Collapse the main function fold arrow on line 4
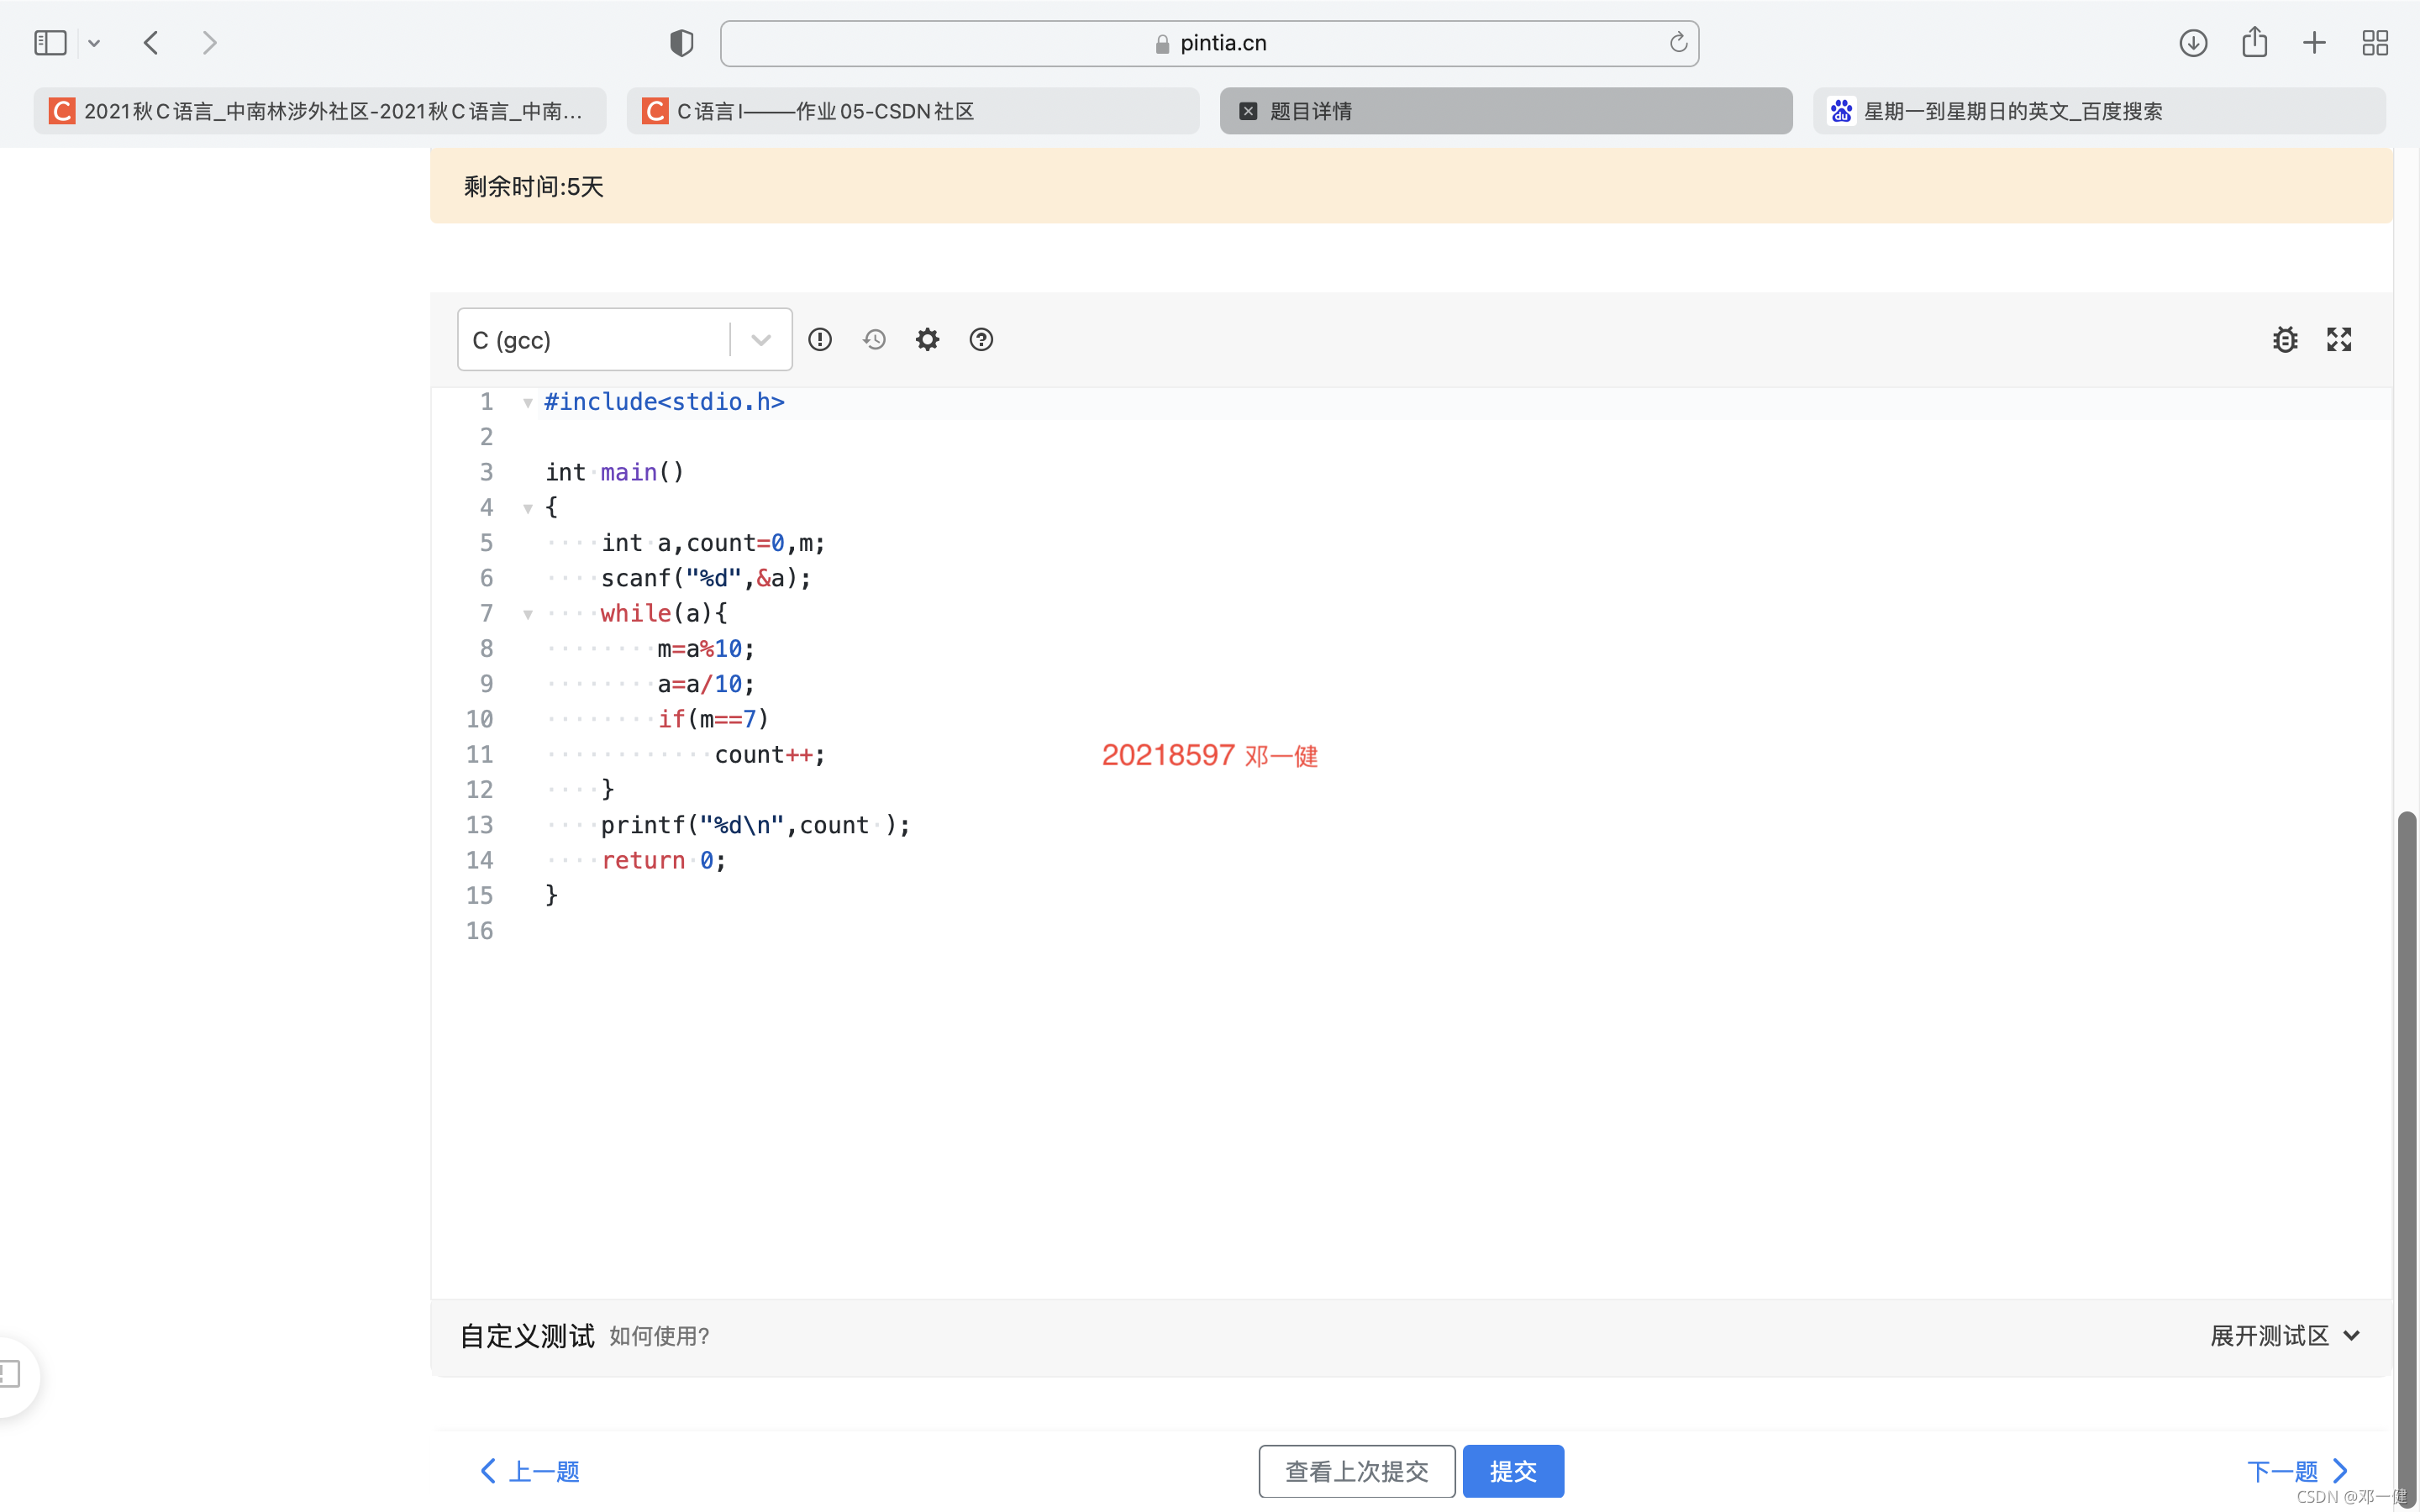The image size is (2420, 1512). 528,508
